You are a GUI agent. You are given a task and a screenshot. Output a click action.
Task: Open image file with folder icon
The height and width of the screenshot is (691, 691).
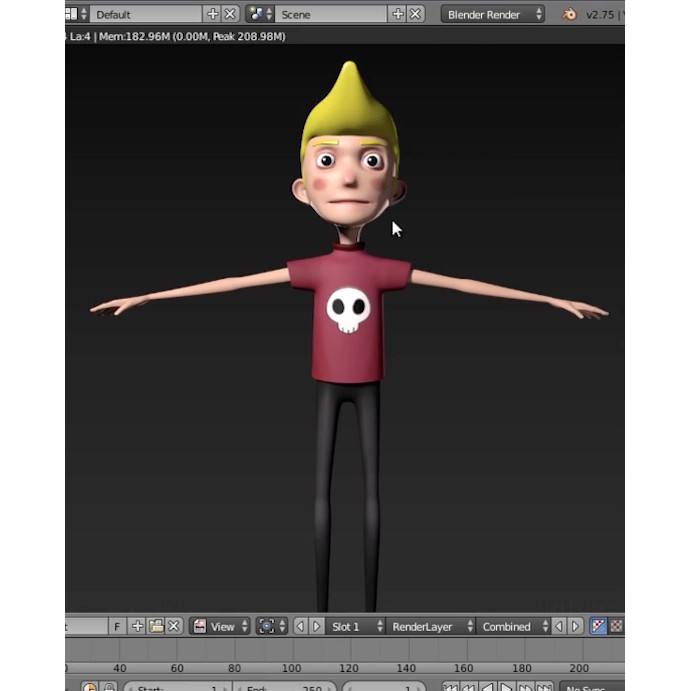[156, 626]
